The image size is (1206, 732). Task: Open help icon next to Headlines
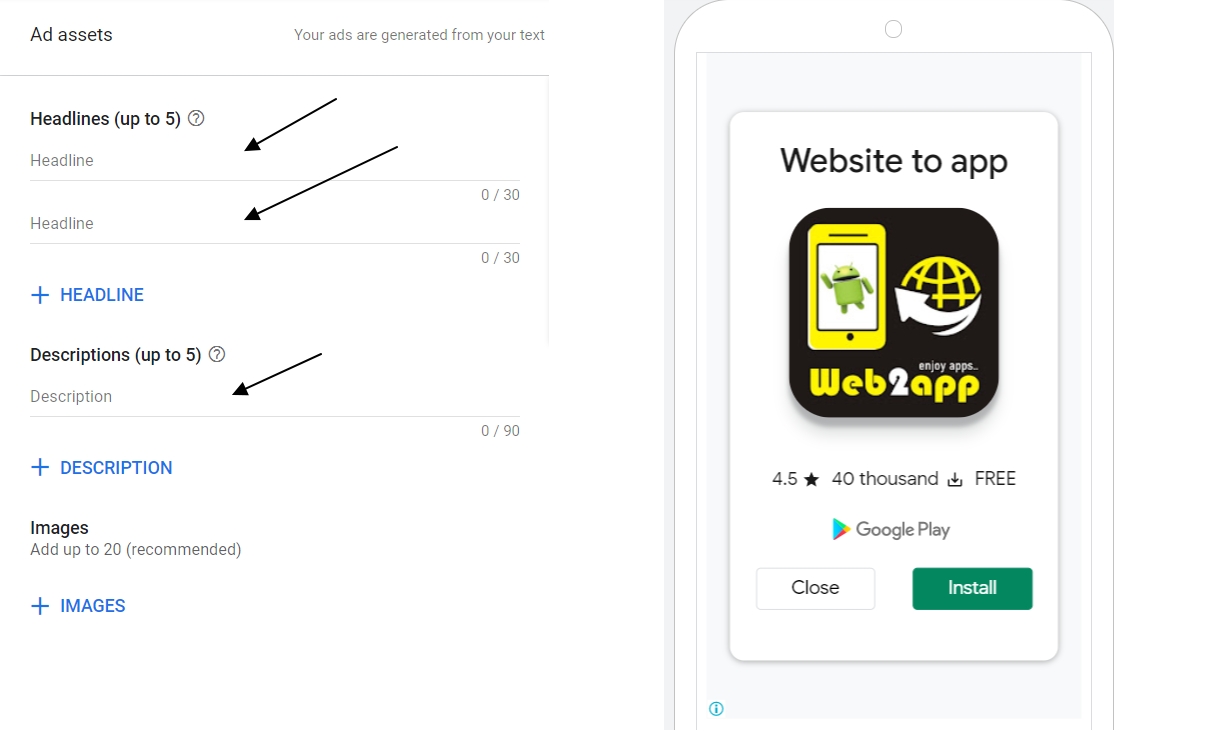tap(196, 118)
